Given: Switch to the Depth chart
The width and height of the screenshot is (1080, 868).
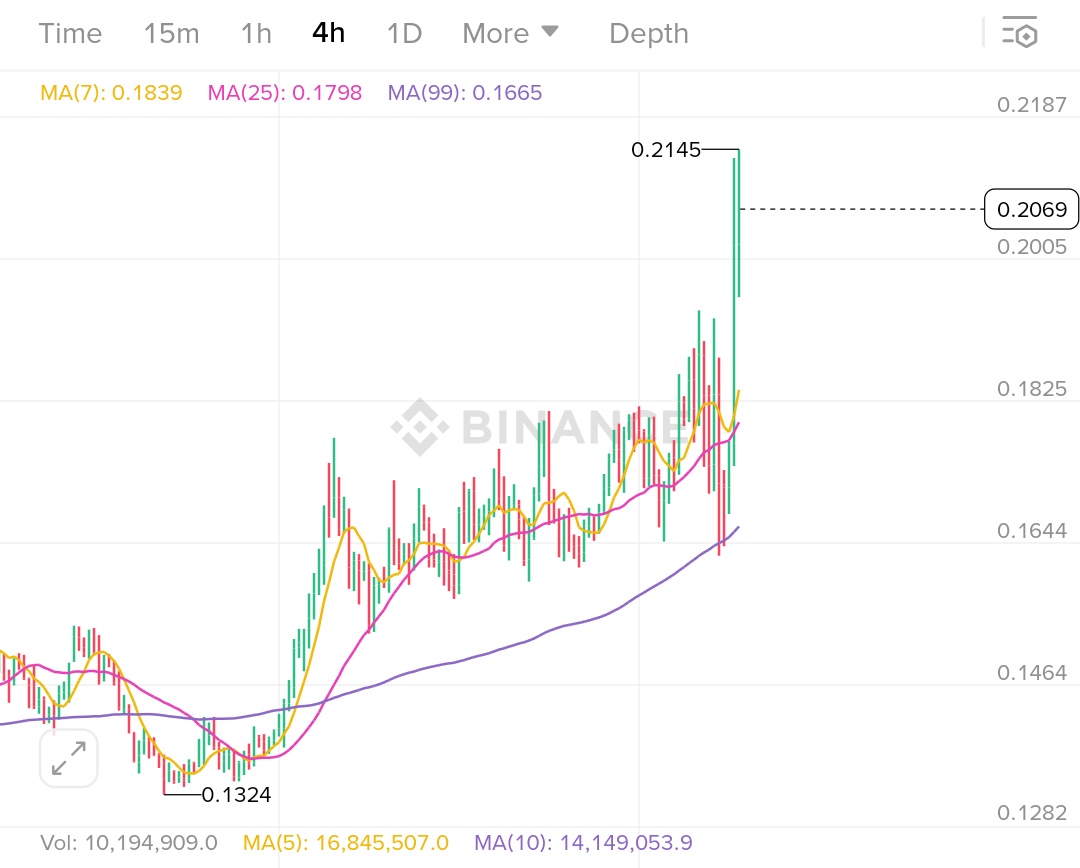Looking at the screenshot, I should coord(649,33).
